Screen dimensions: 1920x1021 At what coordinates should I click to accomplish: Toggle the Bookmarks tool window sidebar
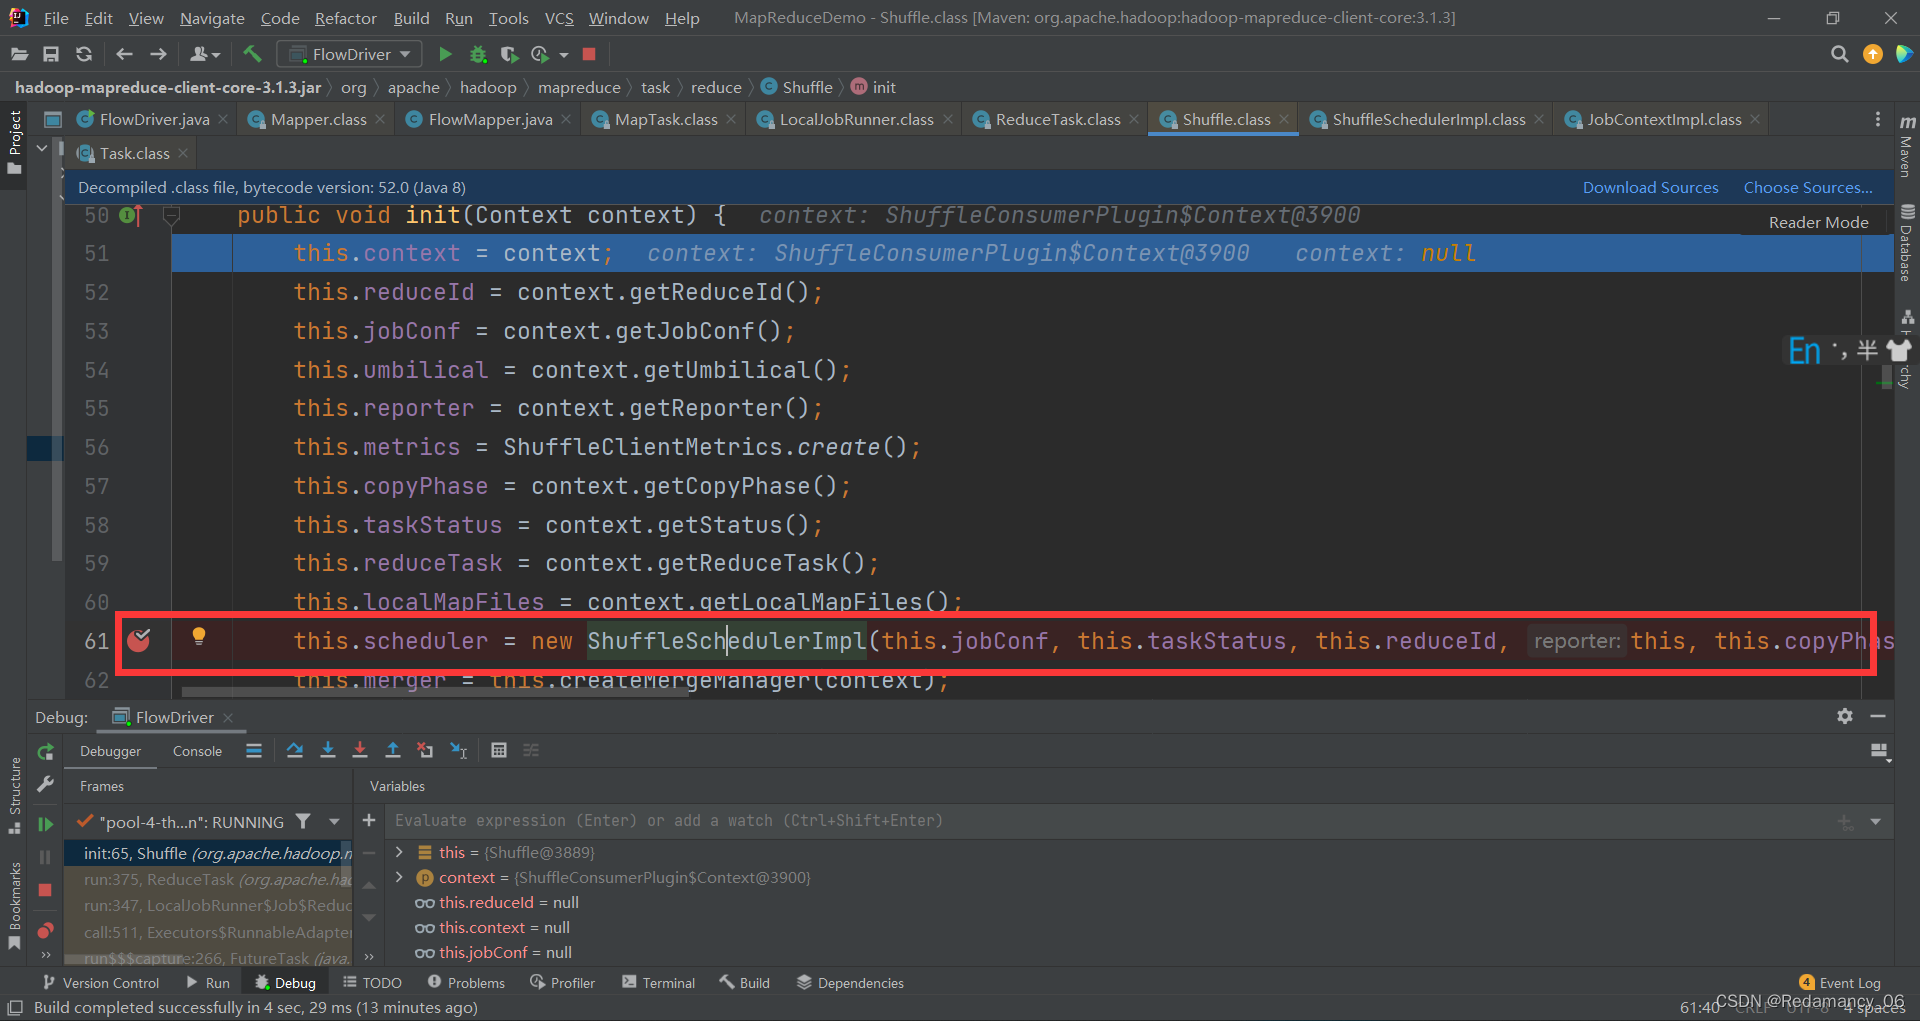14,905
